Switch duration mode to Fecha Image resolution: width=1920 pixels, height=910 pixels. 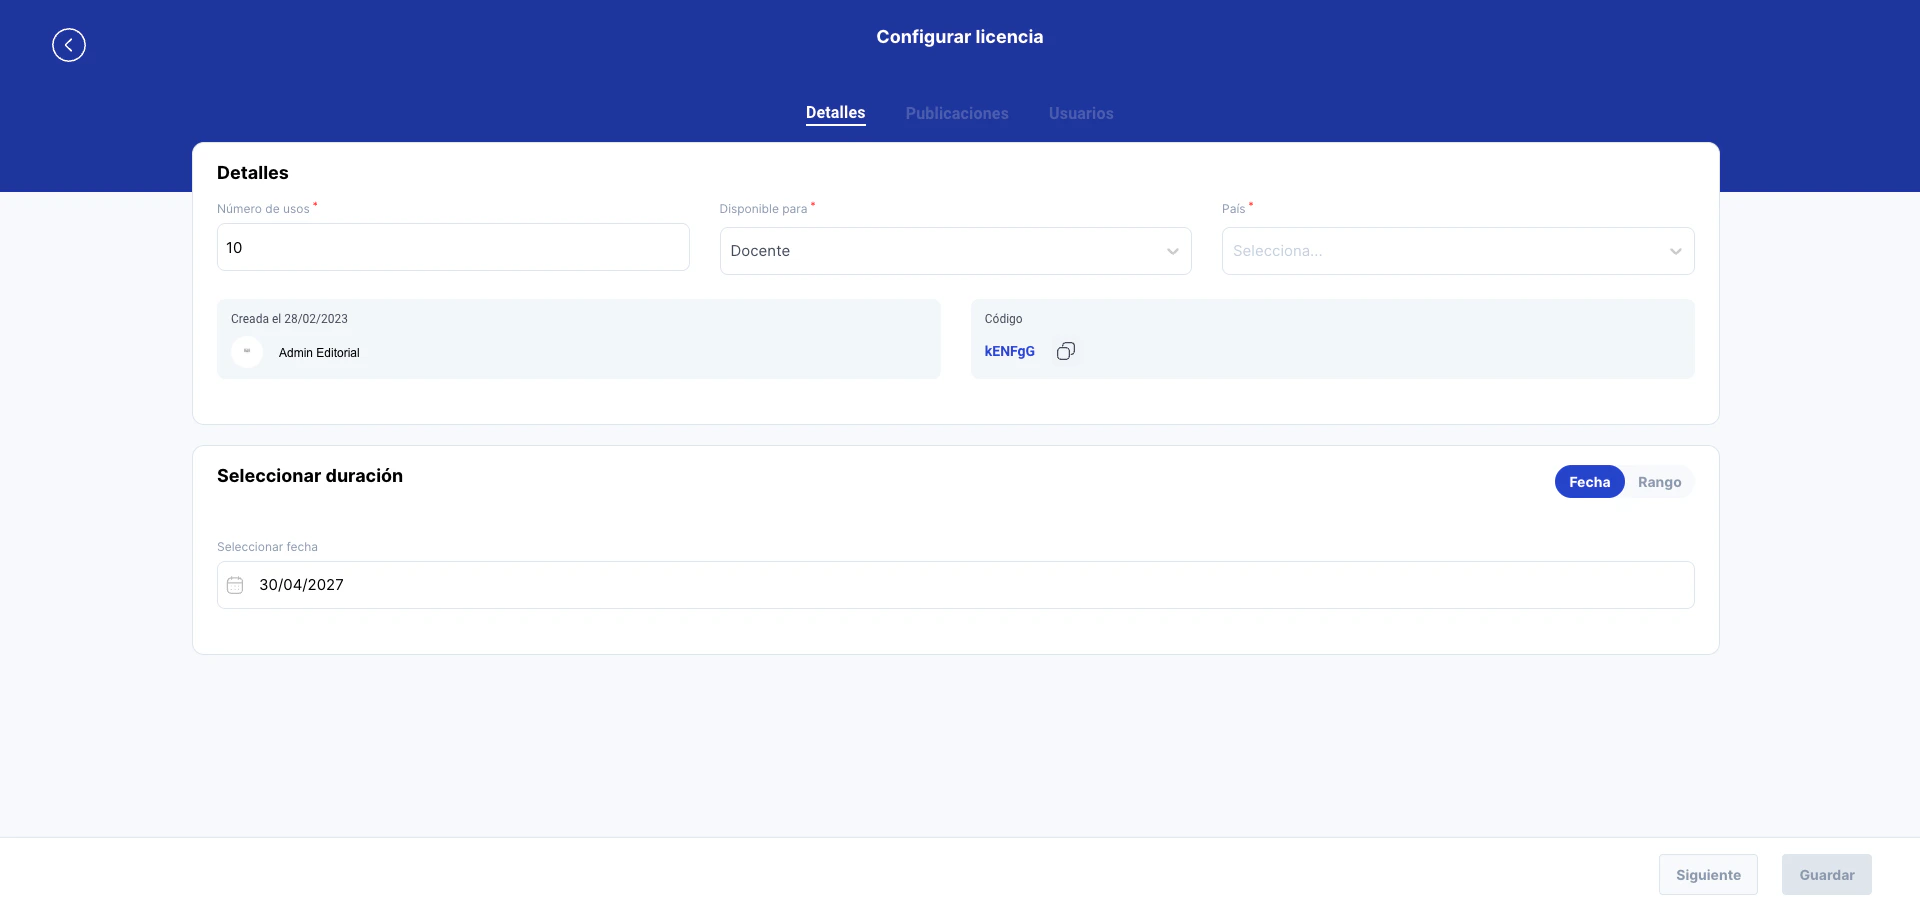click(x=1589, y=482)
